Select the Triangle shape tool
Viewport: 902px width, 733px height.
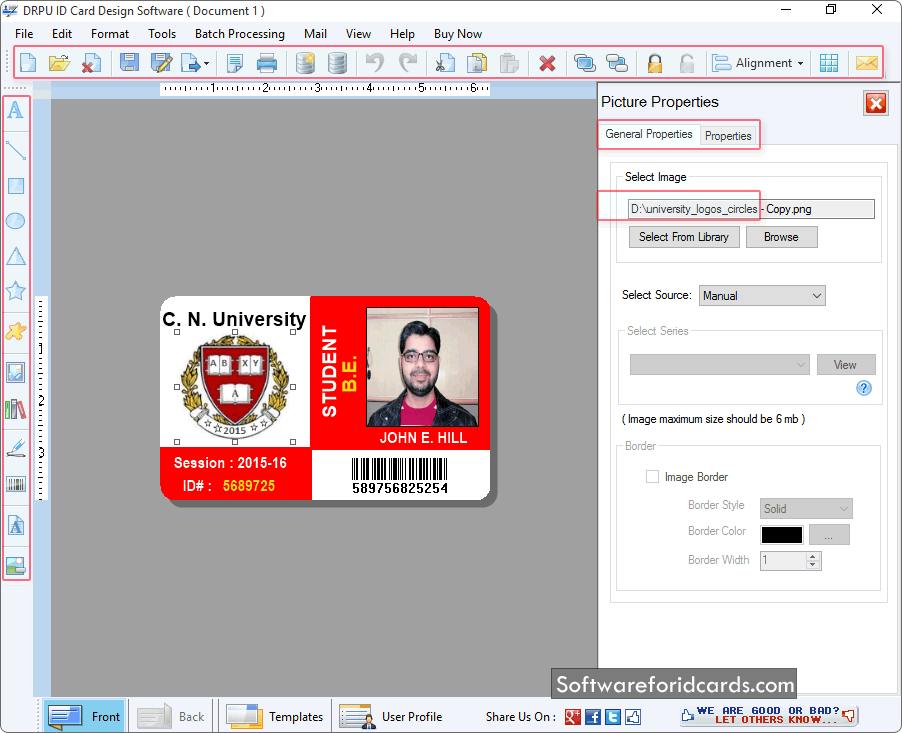tap(16, 256)
